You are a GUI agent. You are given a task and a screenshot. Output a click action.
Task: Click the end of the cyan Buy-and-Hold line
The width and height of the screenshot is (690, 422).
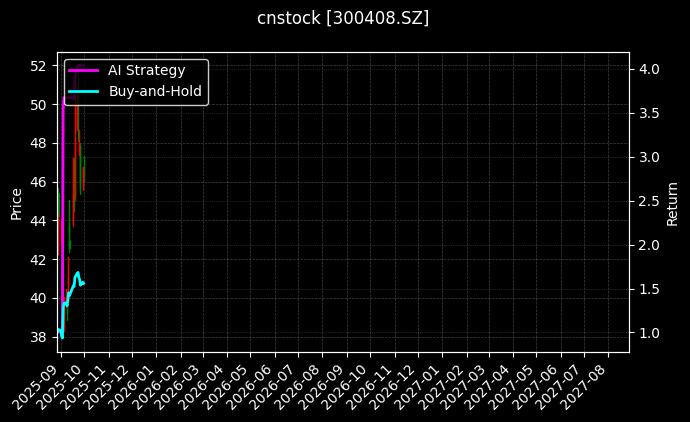click(x=84, y=283)
